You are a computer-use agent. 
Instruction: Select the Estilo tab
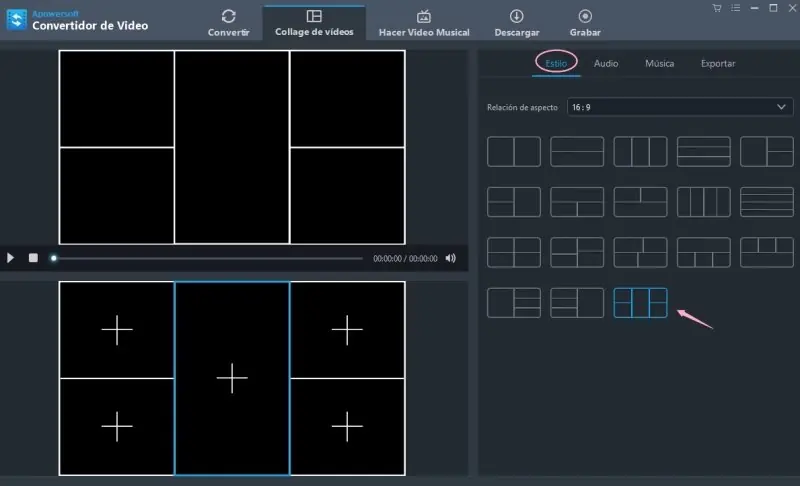556,63
